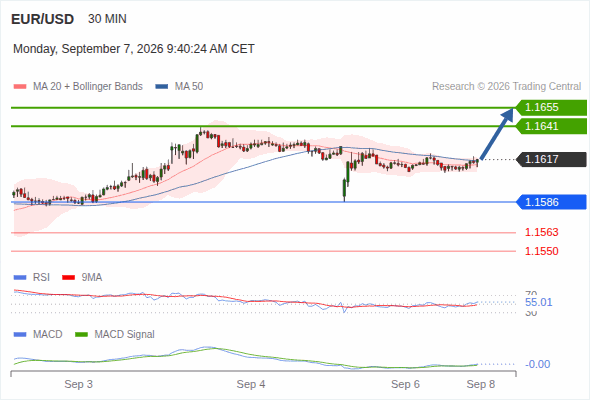Click the 1.1550 support level text
Viewport: 590px width, 400px height.
(541, 251)
